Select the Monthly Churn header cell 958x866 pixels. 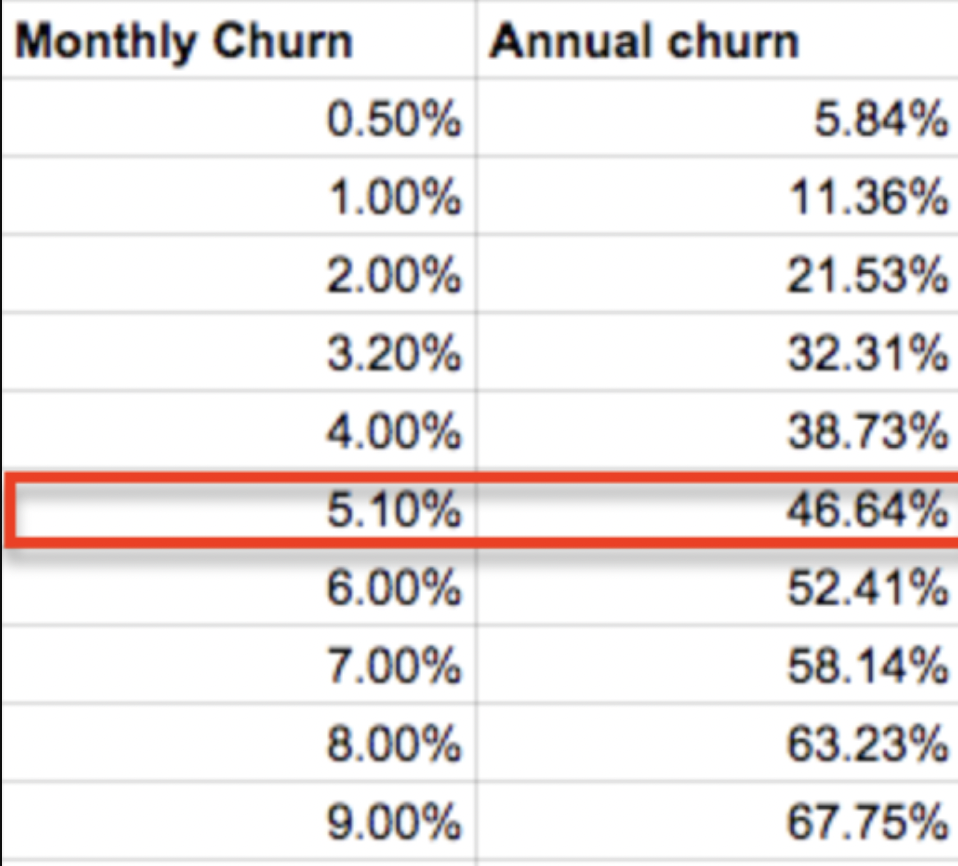pos(239,41)
